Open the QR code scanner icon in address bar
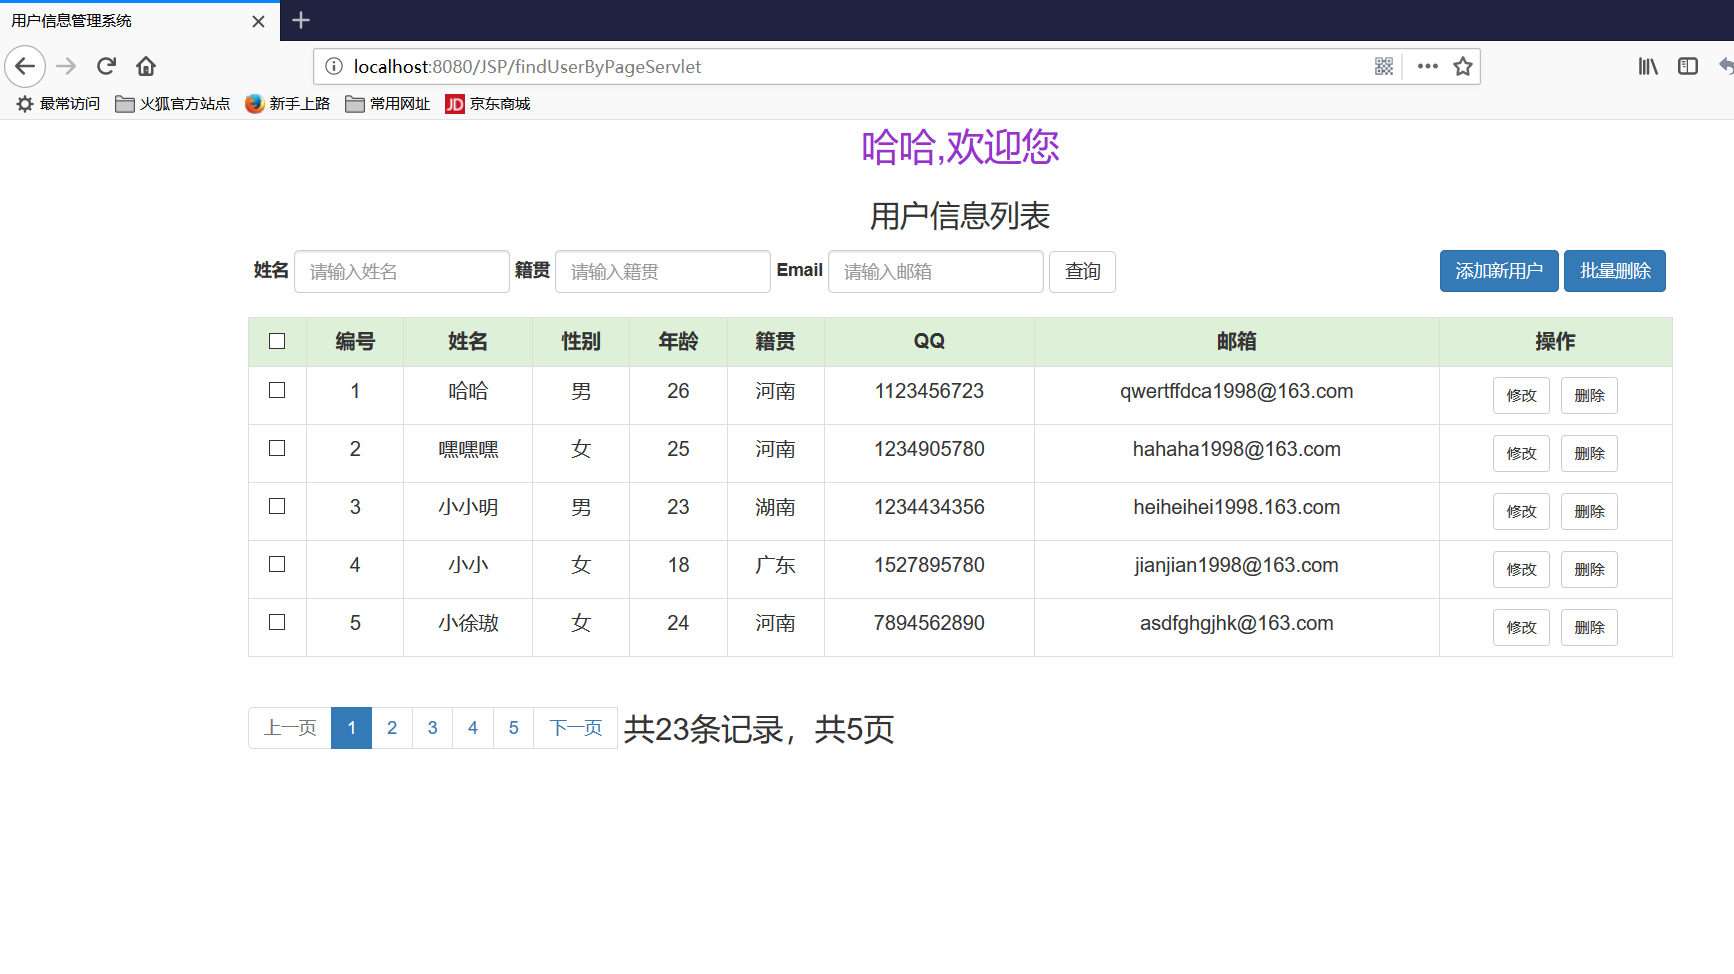This screenshot has height=974, width=1734. (1384, 66)
